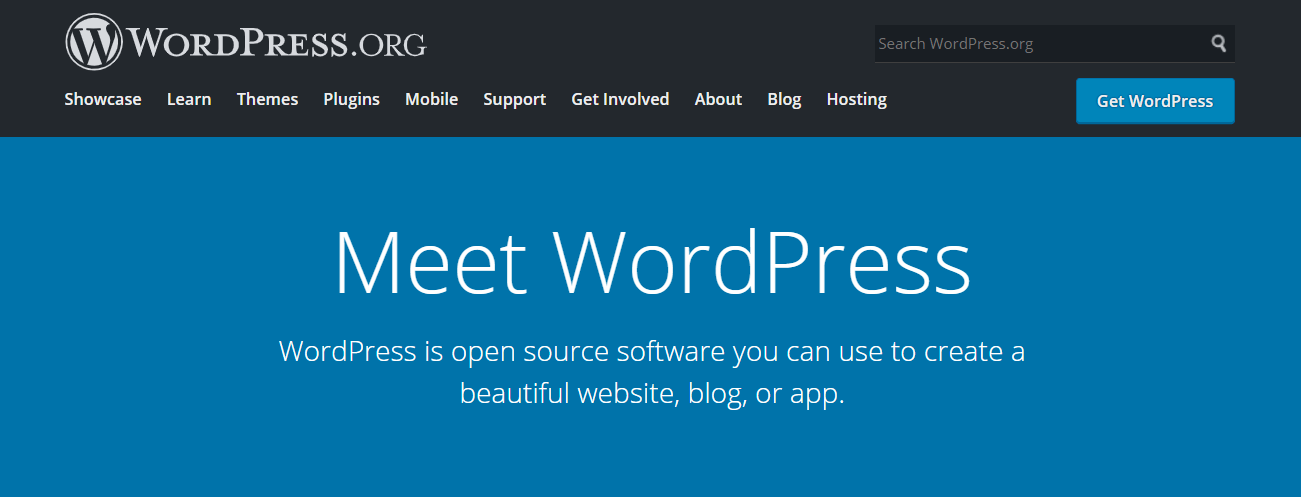Image resolution: width=1301 pixels, height=497 pixels.
Task: Click the line starting 'WordPress is open source'
Action: (x=651, y=352)
